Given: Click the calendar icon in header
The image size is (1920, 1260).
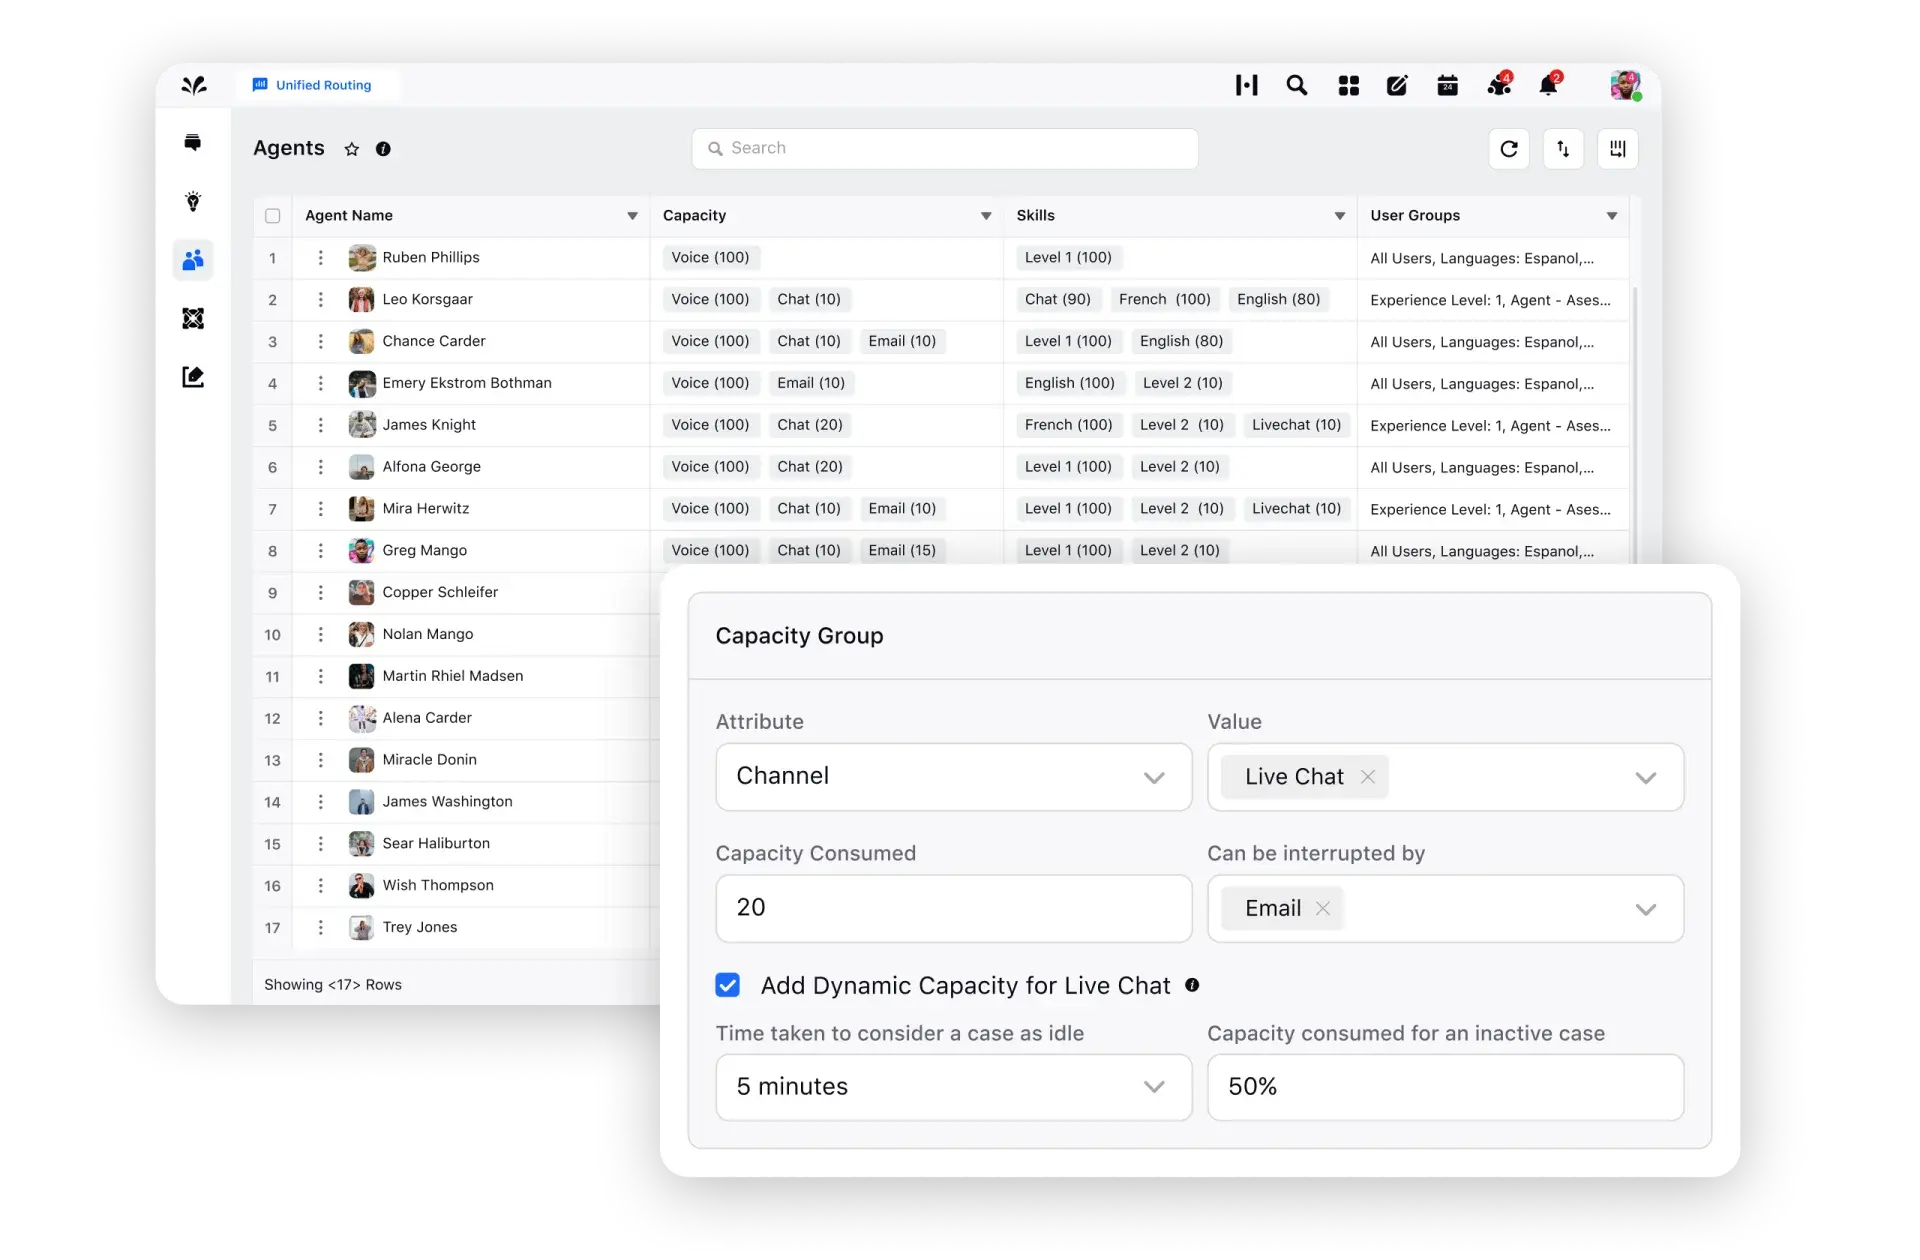Looking at the screenshot, I should (x=1446, y=86).
